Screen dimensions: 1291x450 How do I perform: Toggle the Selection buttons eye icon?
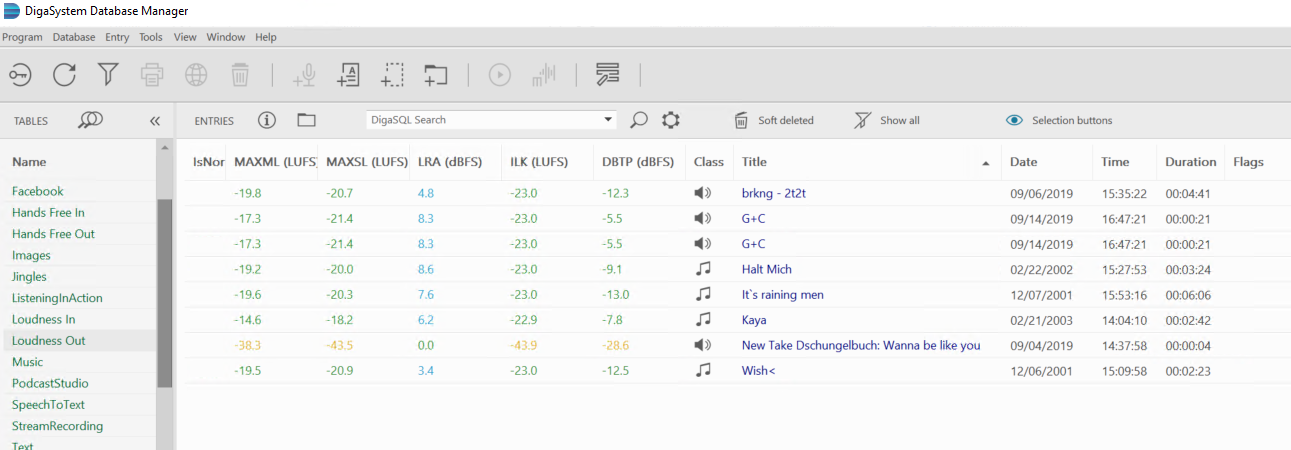1014,120
